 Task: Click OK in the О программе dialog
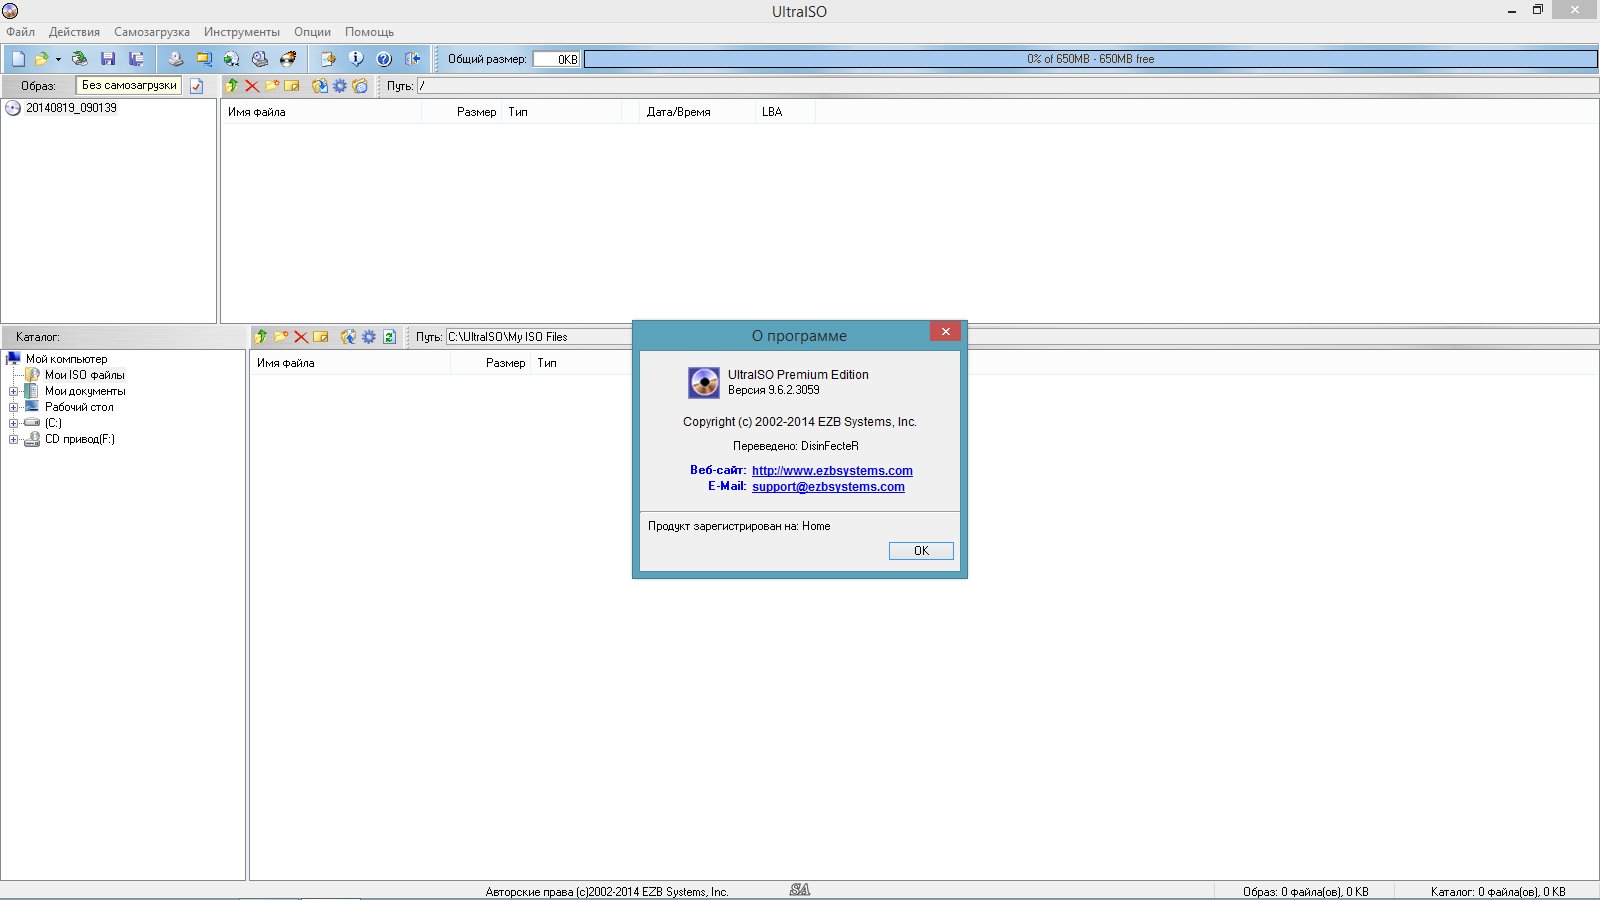pos(921,551)
